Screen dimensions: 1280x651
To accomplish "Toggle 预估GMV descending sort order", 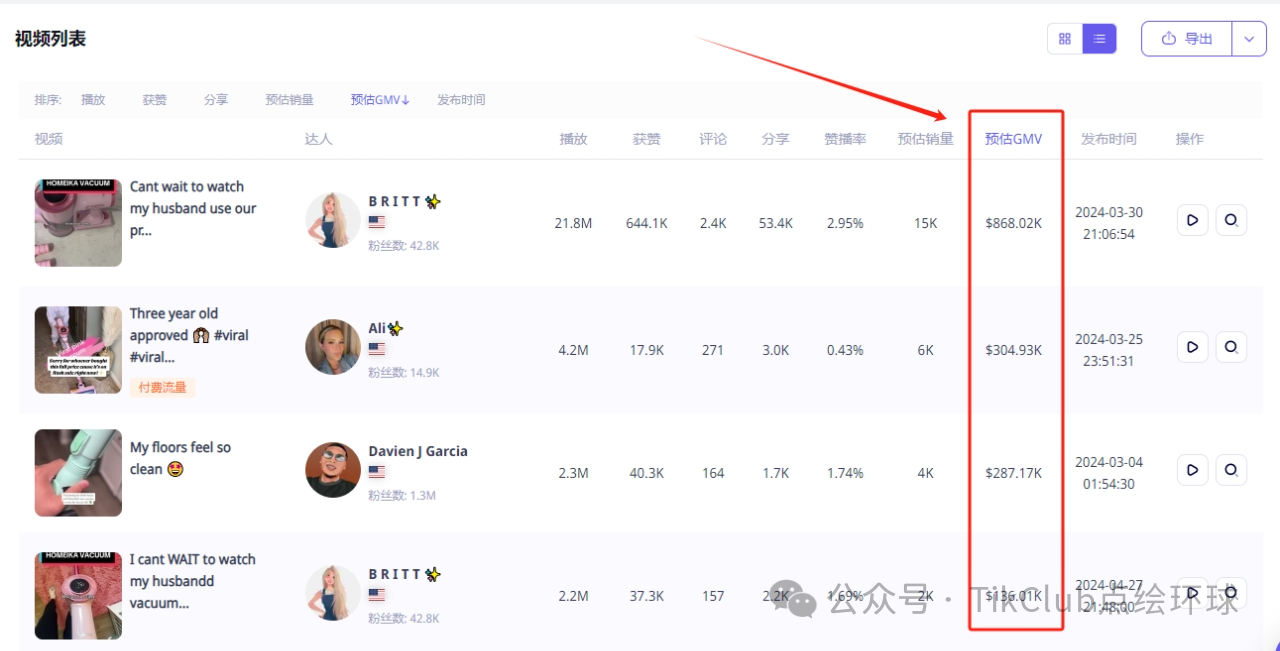I will pos(380,100).
